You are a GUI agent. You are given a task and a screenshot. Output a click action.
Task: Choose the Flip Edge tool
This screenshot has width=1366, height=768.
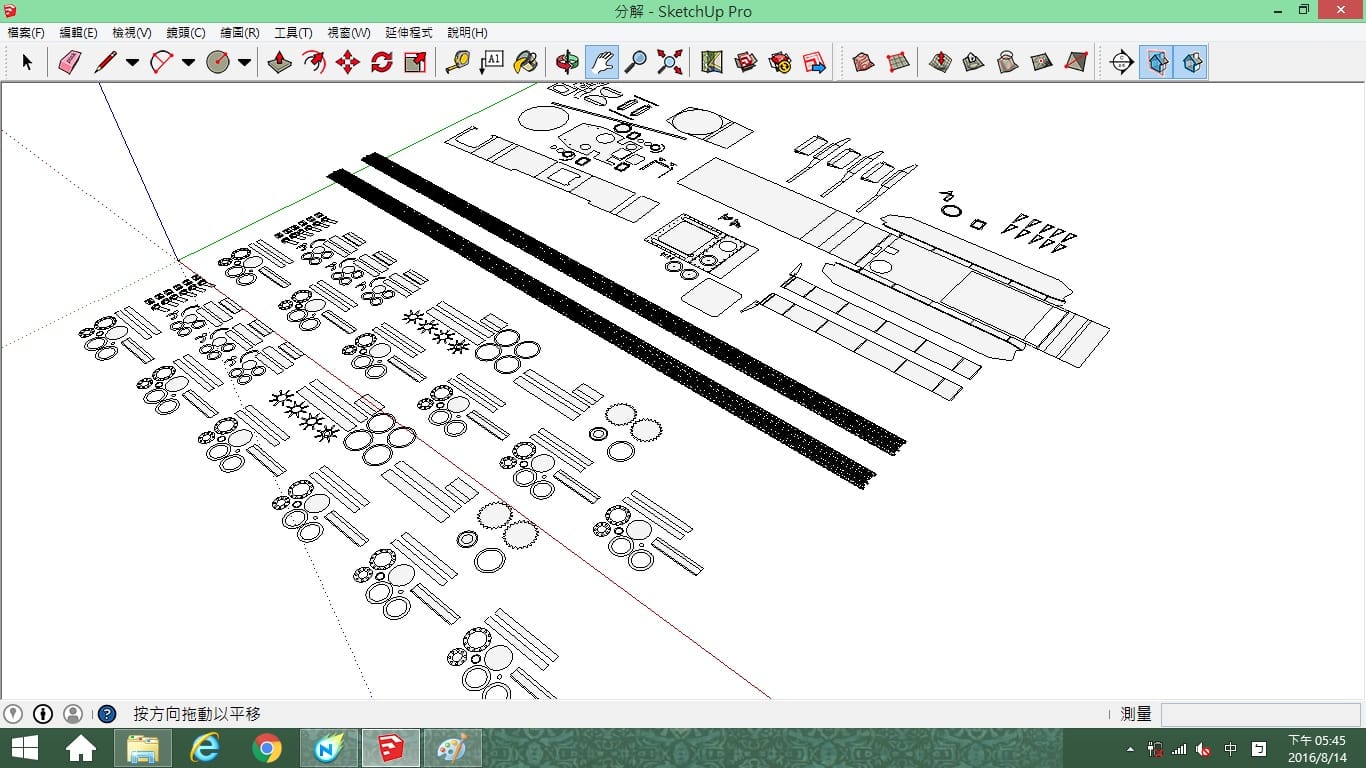tap(1076, 62)
